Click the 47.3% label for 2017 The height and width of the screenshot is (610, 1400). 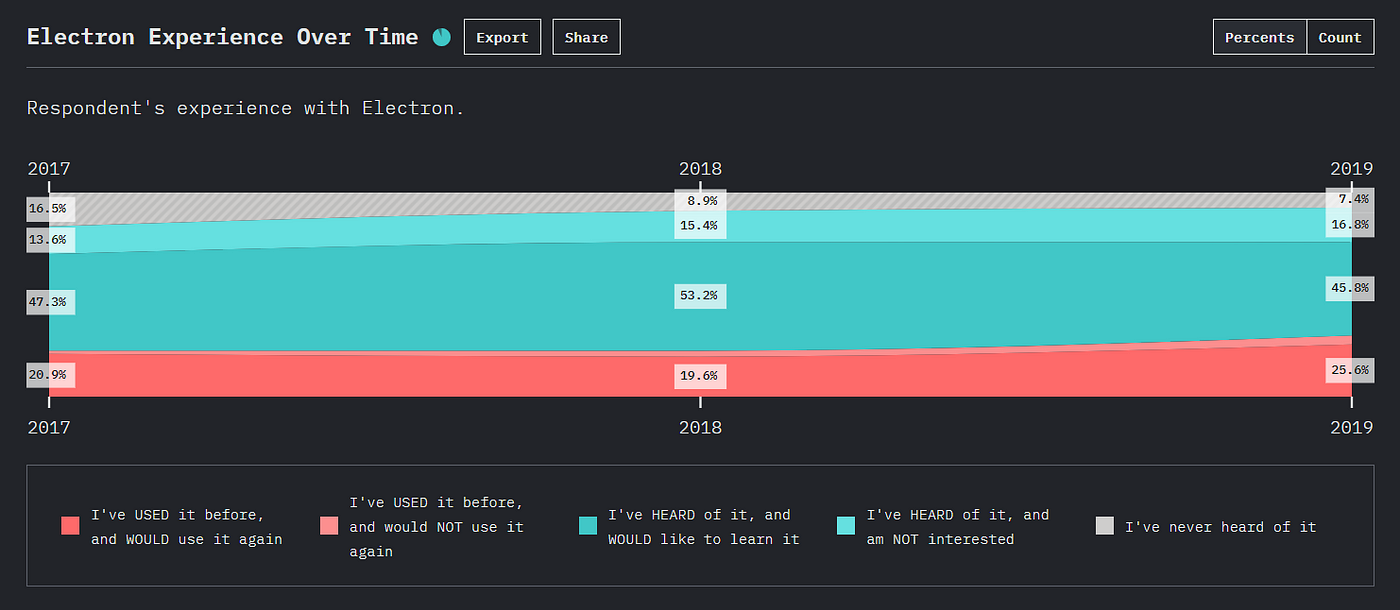click(49, 303)
